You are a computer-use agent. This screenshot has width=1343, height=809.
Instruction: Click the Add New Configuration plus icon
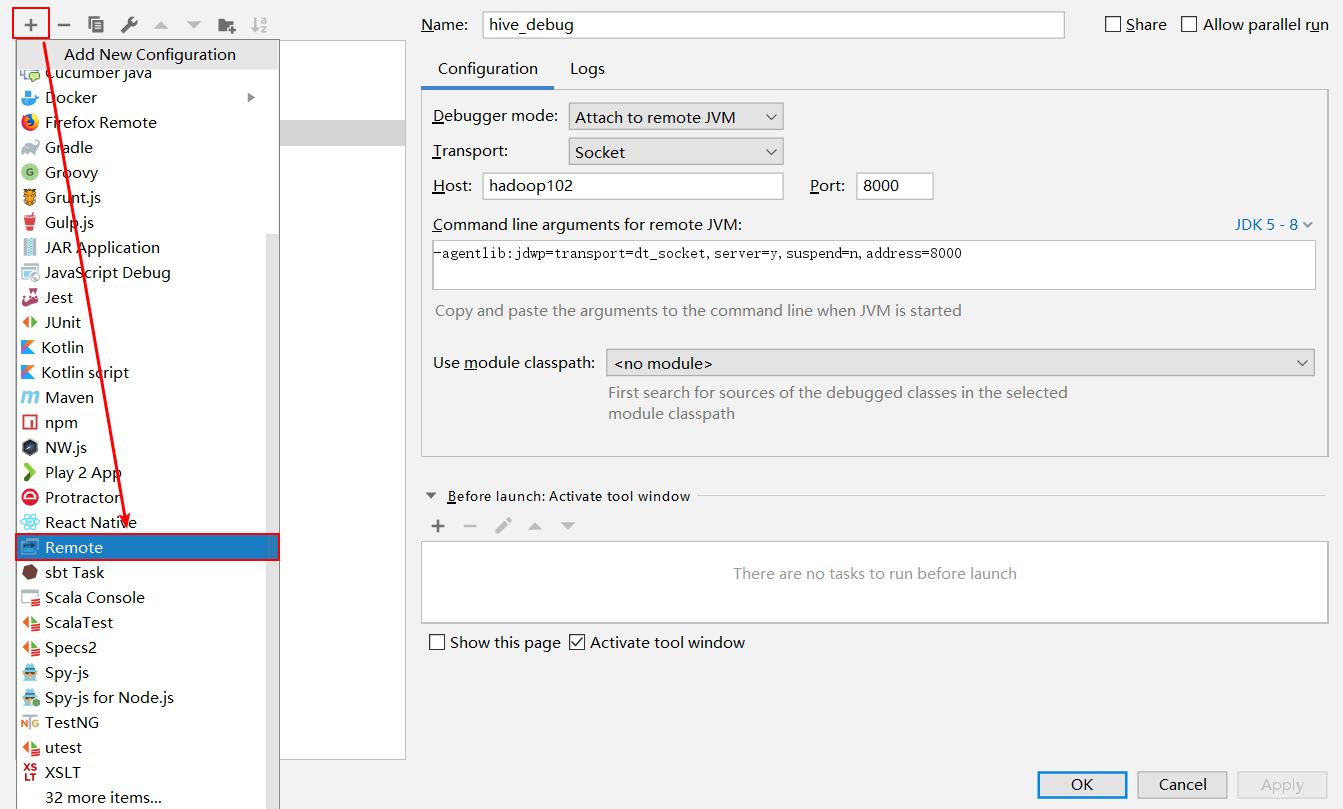click(31, 24)
